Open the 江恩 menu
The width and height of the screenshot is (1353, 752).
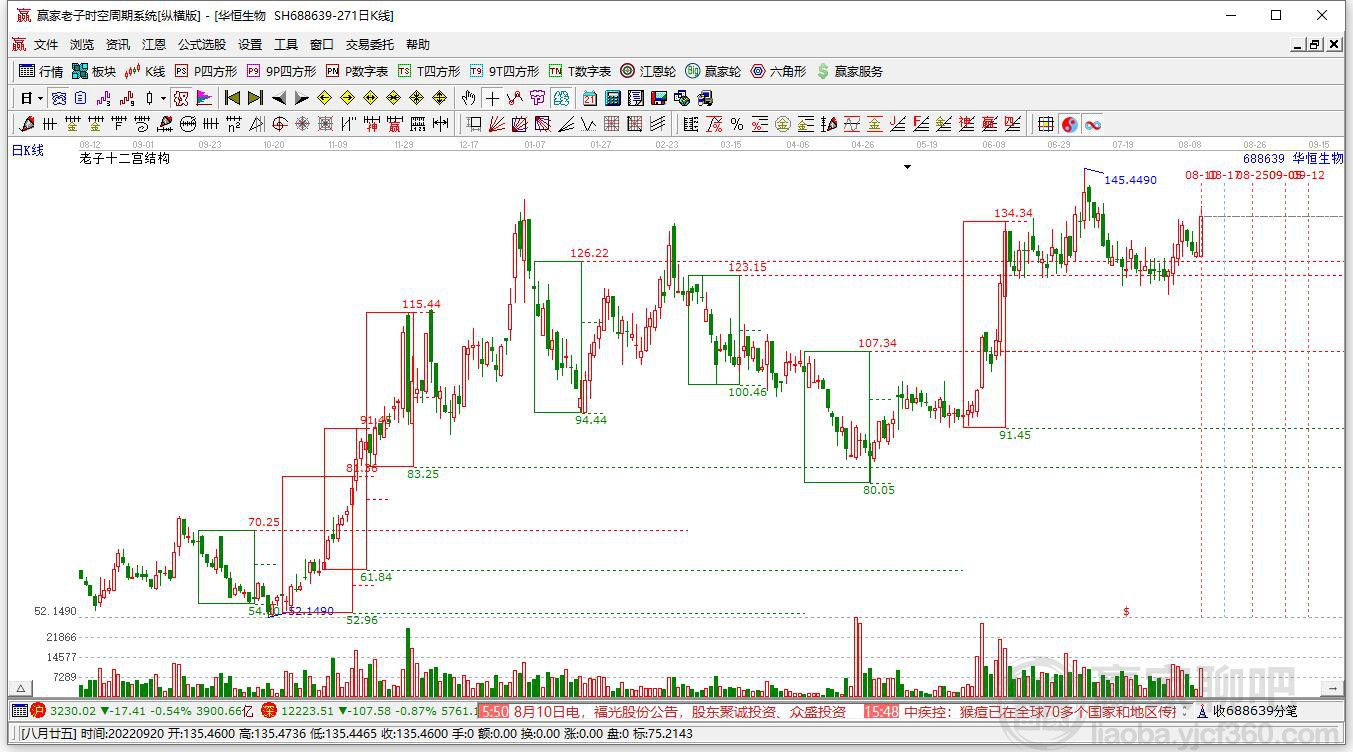tap(154, 45)
